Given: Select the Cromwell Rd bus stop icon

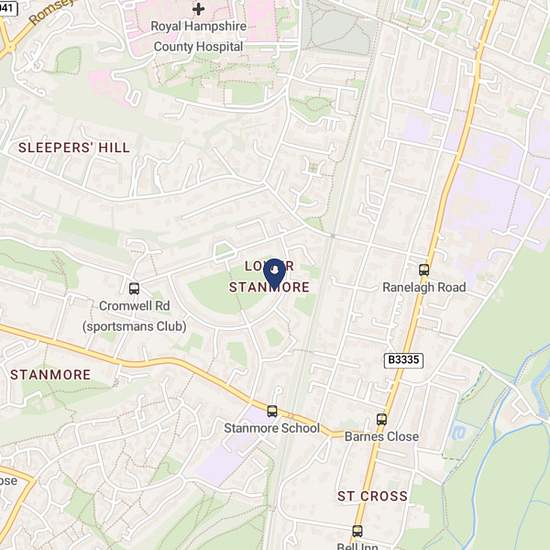Looking at the screenshot, I should [x=134, y=289].
